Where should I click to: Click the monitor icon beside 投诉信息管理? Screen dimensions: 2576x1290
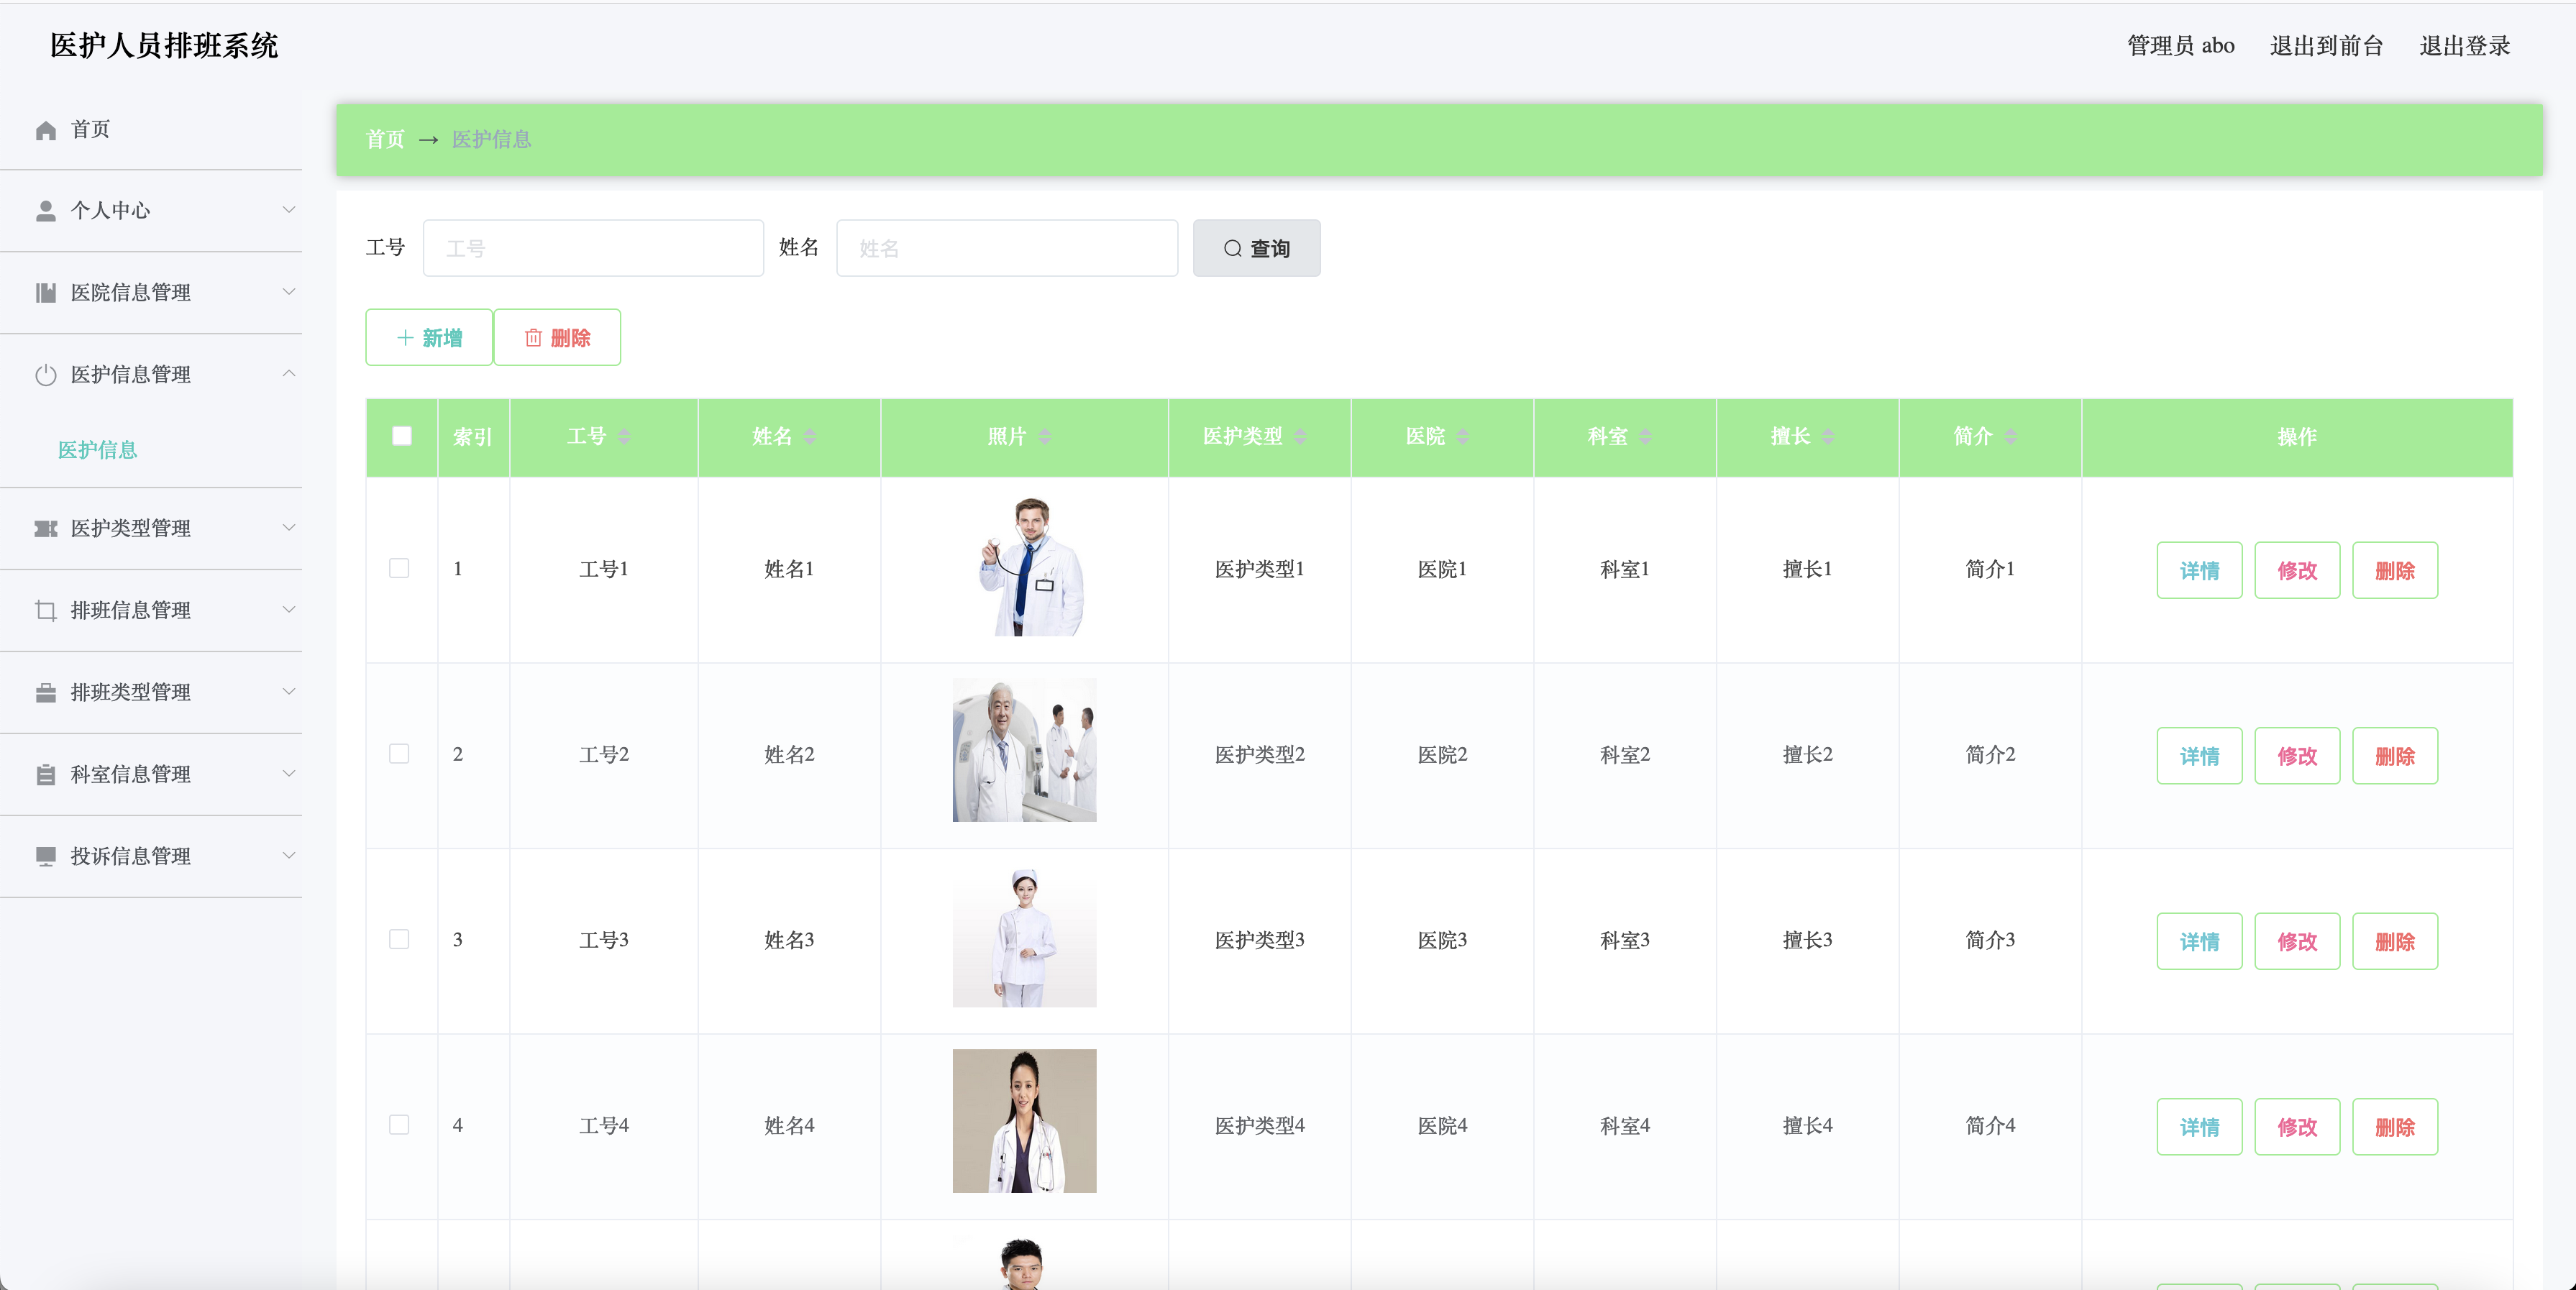tap(46, 856)
